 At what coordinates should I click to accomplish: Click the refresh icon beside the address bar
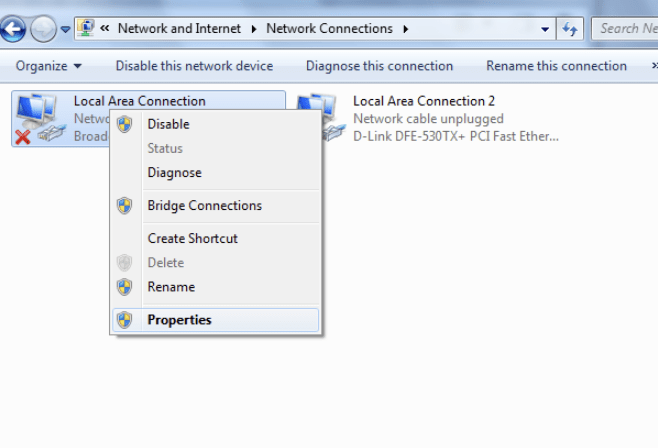click(x=571, y=29)
